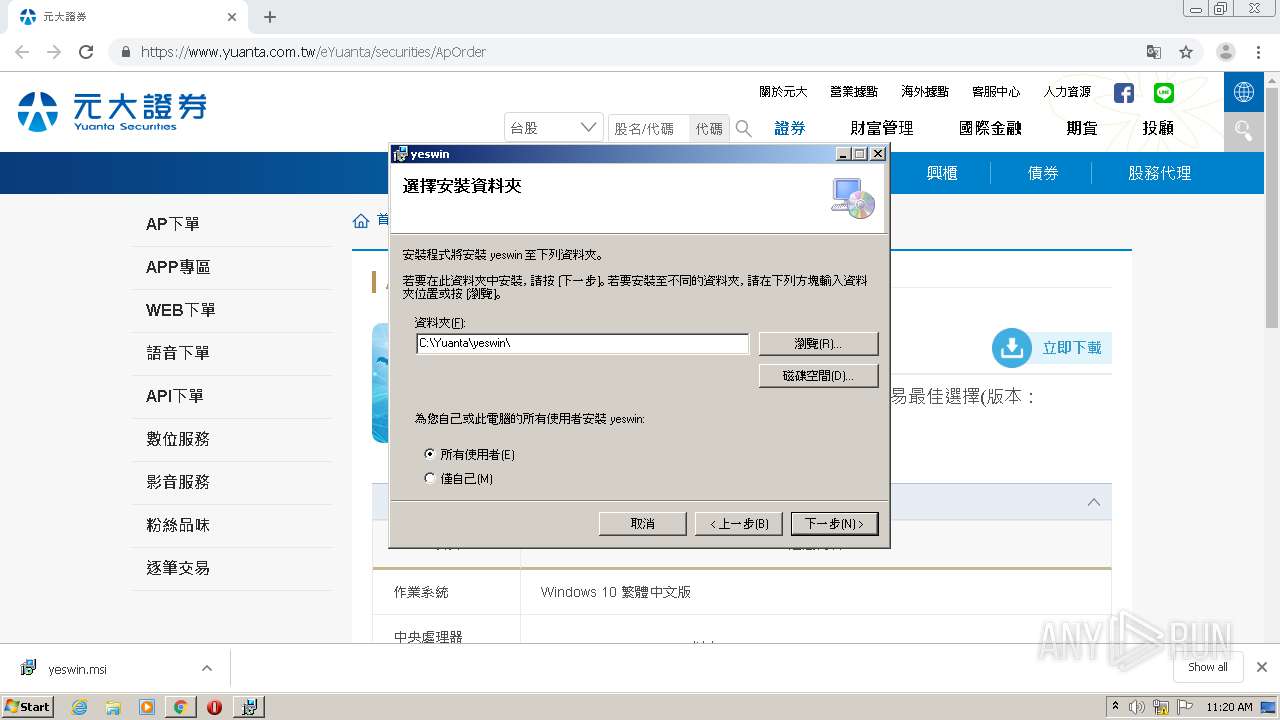Image resolution: width=1280 pixels, height=720 pixels.
Task: Click the 股名/代碼 search field
Action: pos(648,128)
